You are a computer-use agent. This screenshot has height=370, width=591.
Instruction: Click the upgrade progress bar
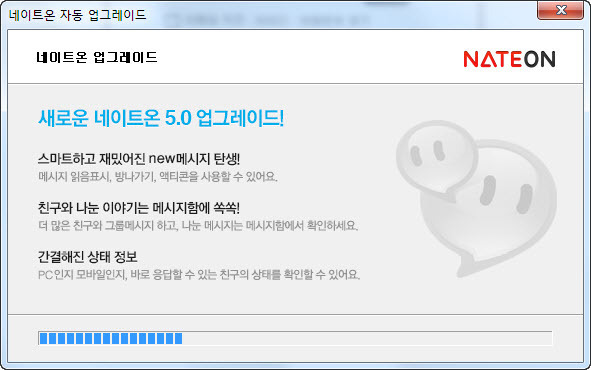coord(295,338)
